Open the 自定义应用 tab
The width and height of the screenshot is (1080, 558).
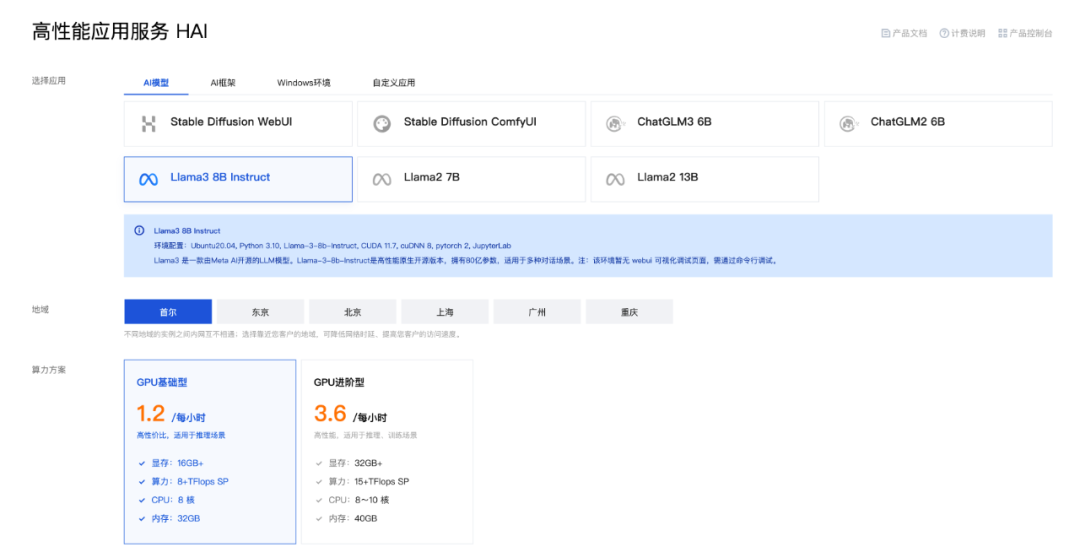click(x=394, y=83)
